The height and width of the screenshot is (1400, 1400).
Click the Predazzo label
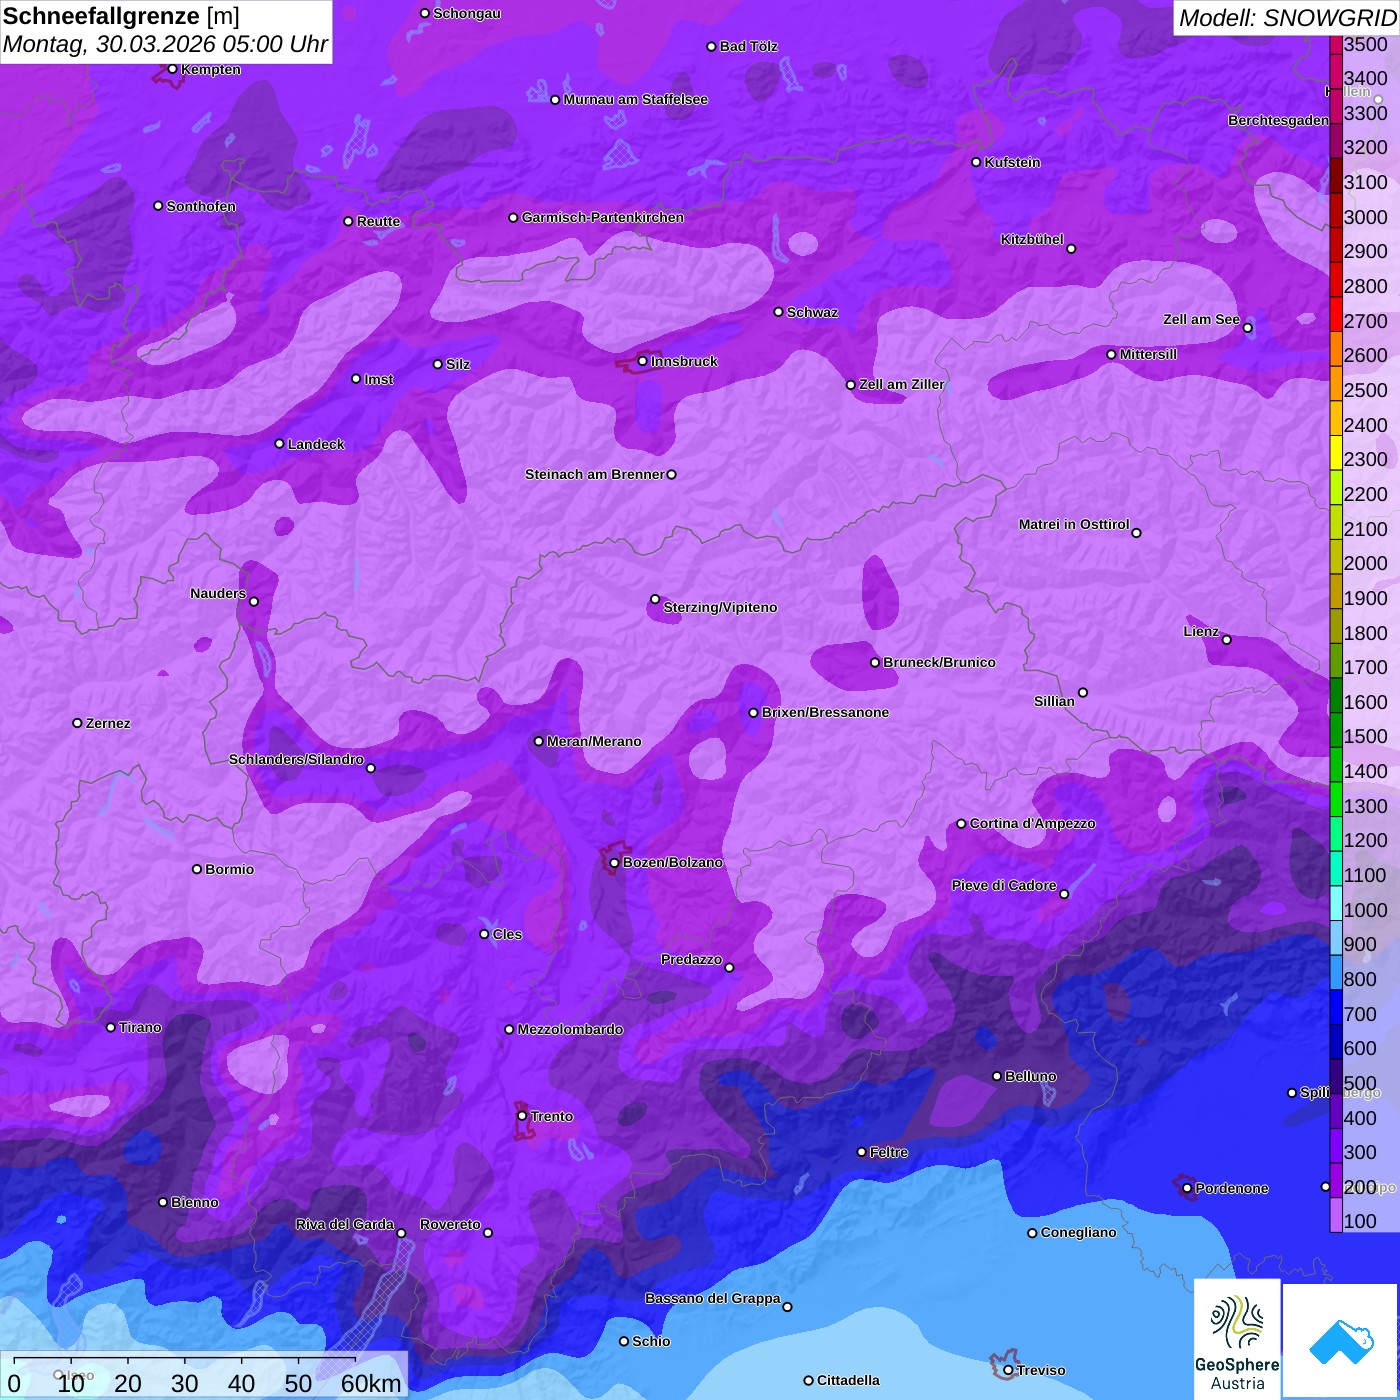[691, 959]
